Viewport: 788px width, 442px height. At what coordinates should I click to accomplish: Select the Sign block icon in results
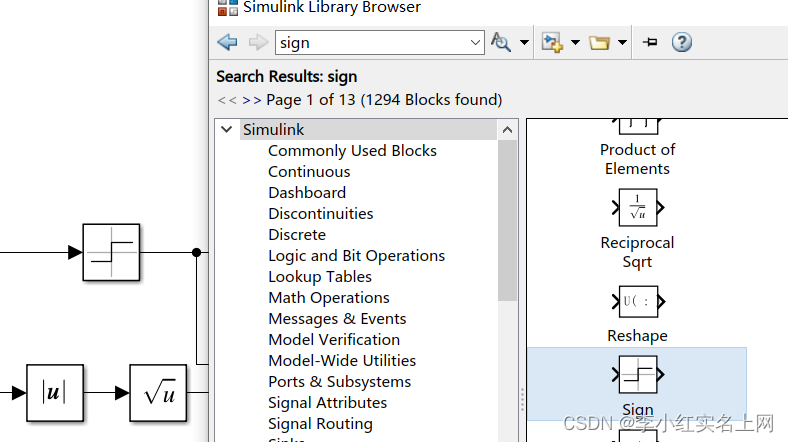(638, 374)
